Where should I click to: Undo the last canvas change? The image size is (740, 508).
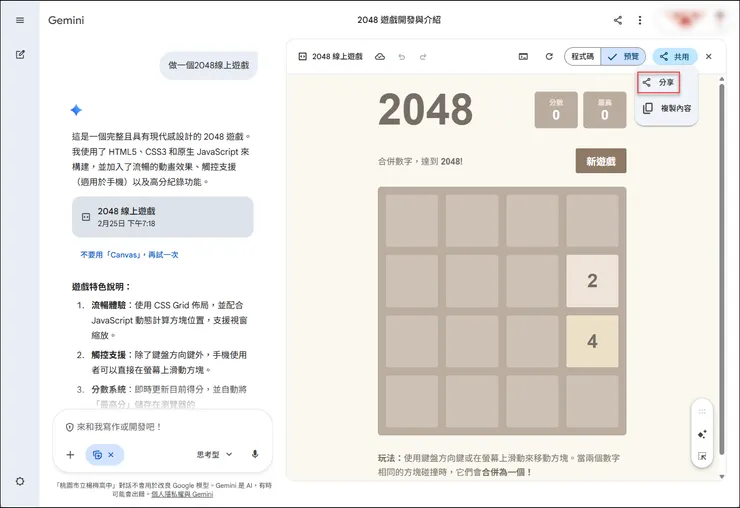click(402, 57)
